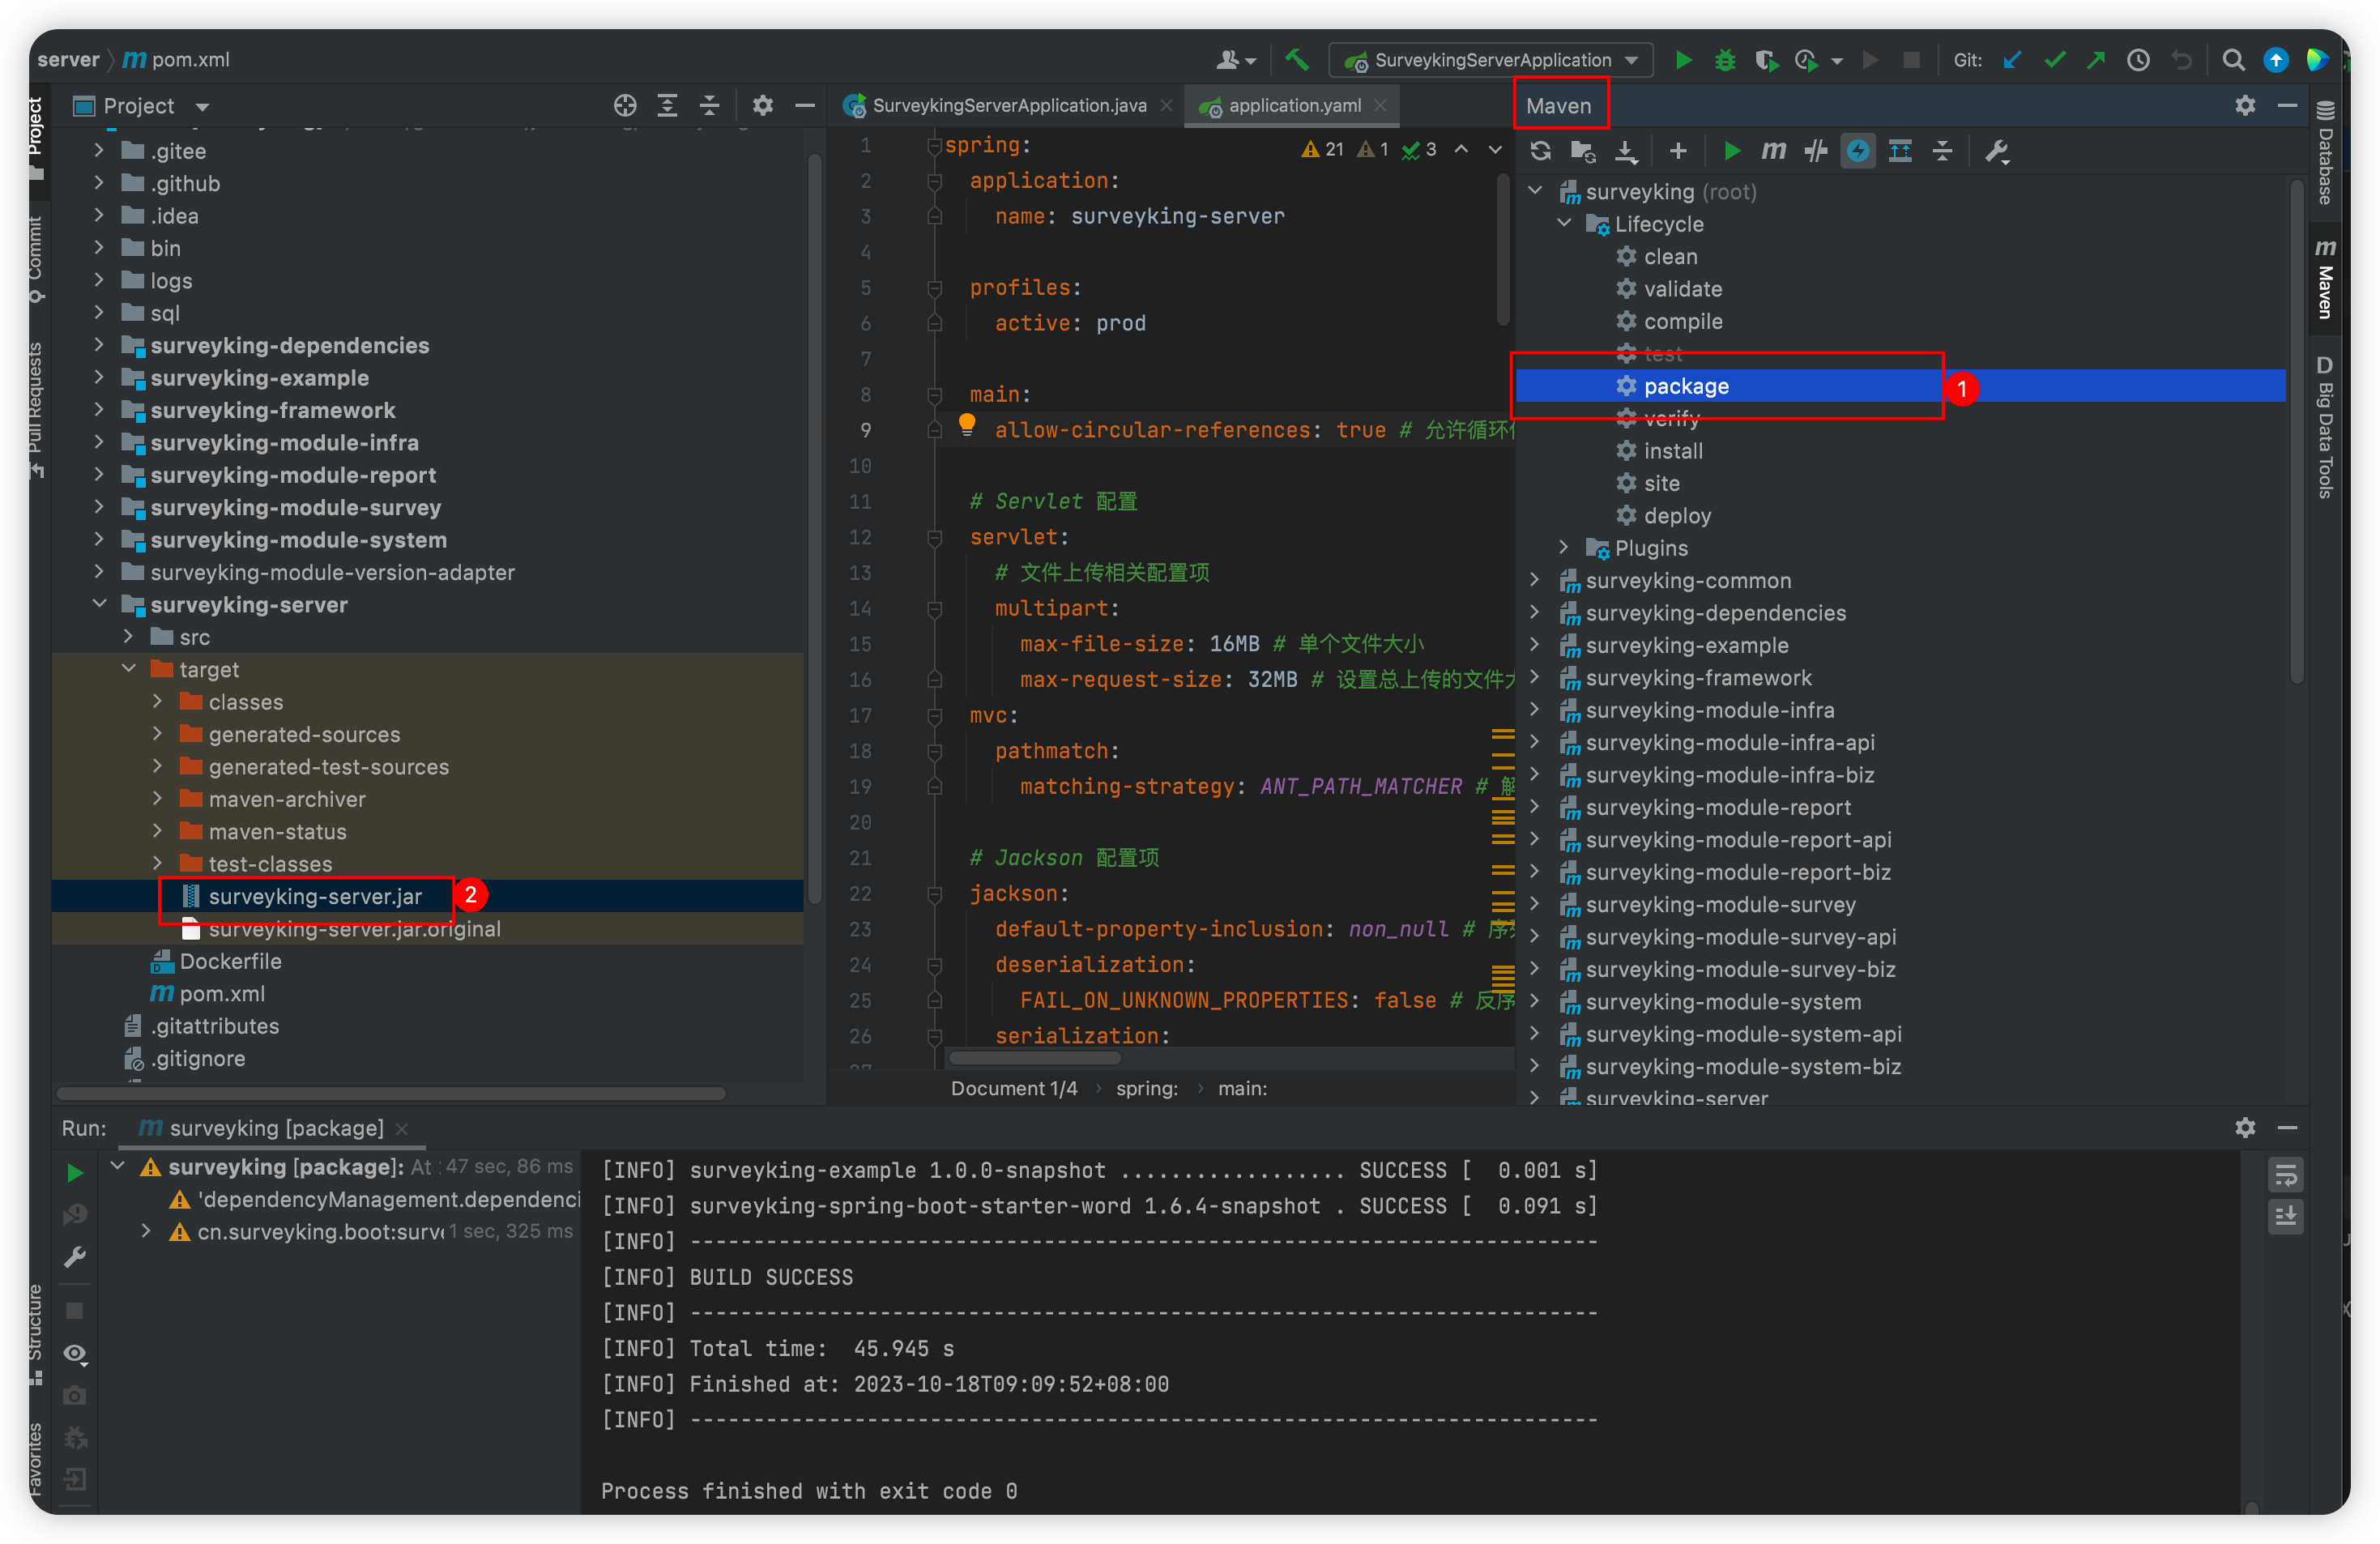Image resolution: width=2380 pixels, height=1544 pixels.
Task: Start debugging with the bug icon
Action: tap(1725, 60)
